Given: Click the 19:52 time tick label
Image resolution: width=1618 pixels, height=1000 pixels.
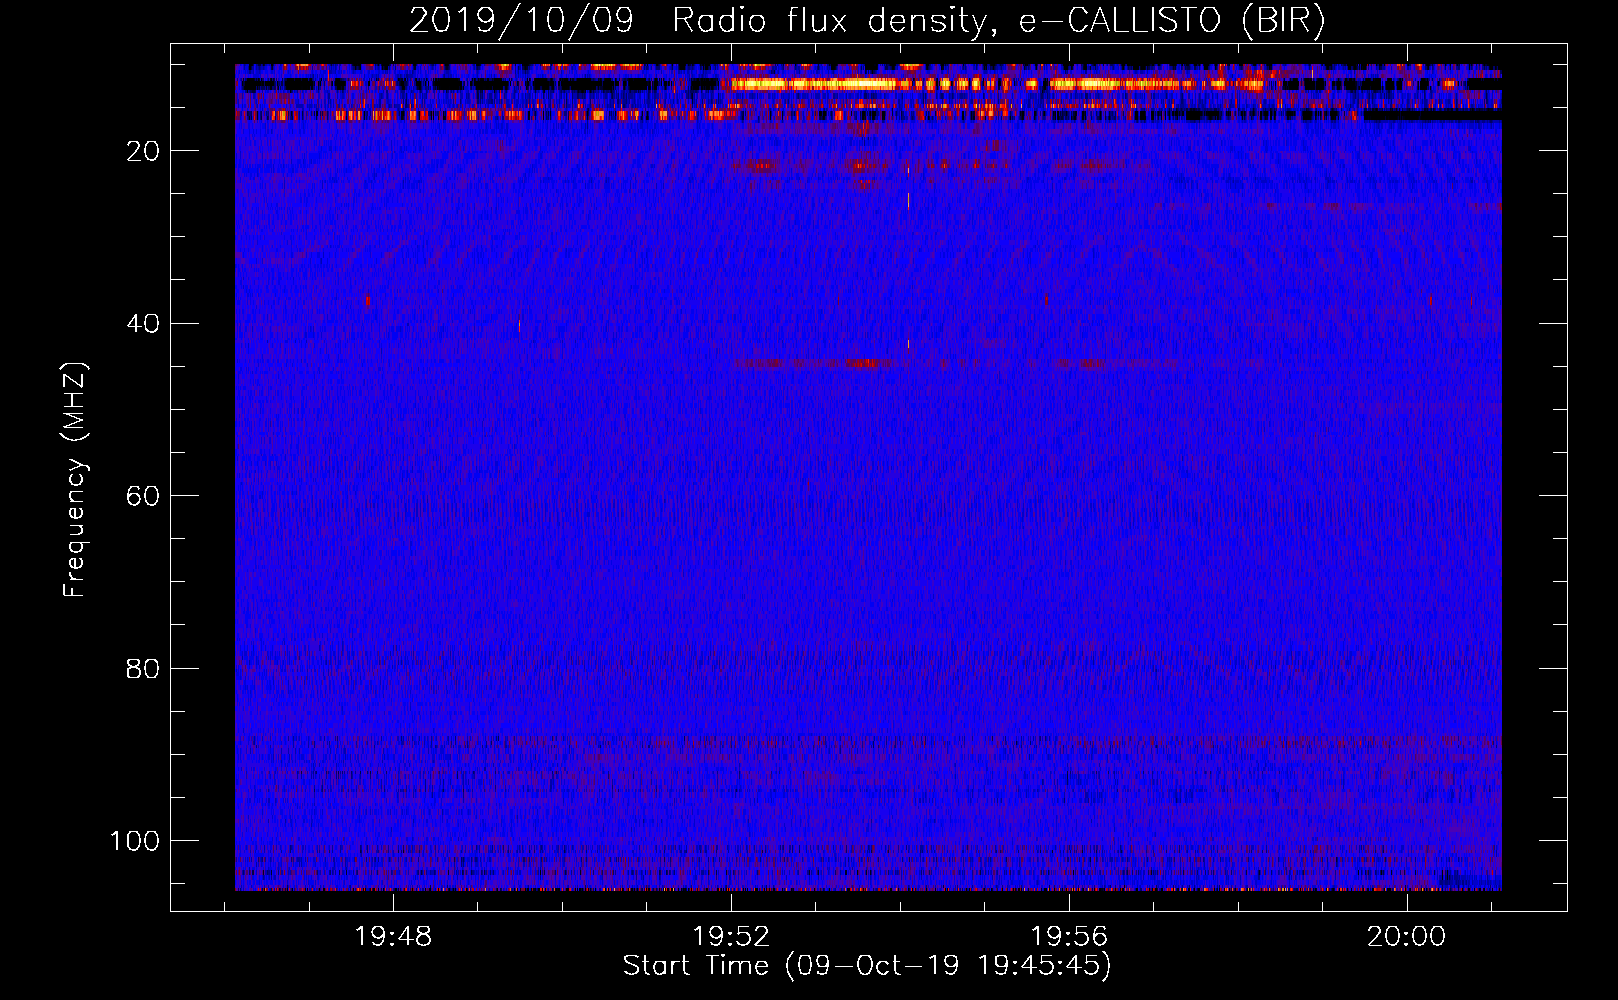Looking at the screenshot, I should tap(731, 937).
